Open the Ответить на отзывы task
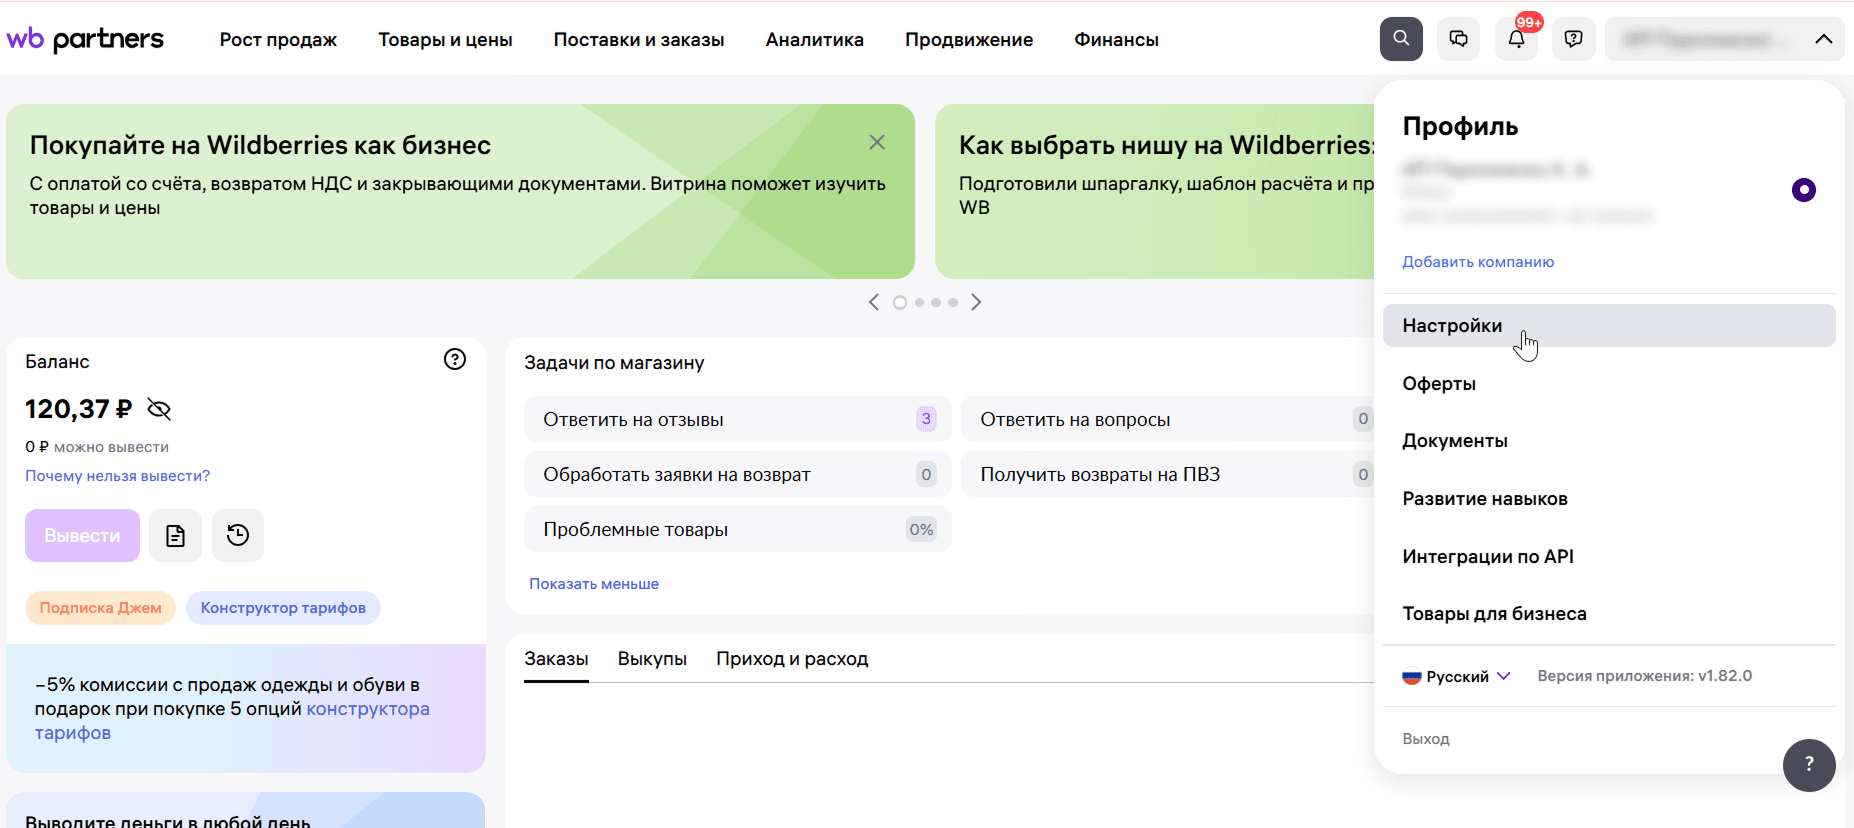Image resolution: width=1854 pixels, height=828 pixels. tap(737, 419)
